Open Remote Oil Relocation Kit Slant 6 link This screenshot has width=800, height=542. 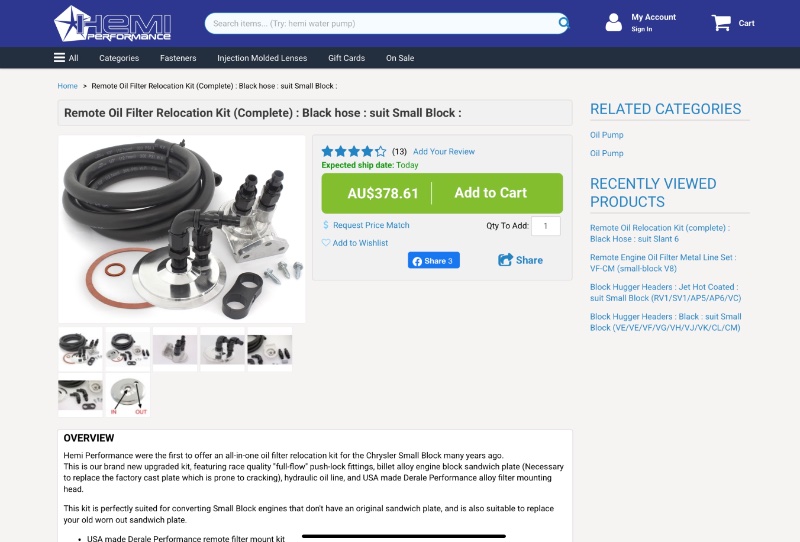click(x=660, y=233)
